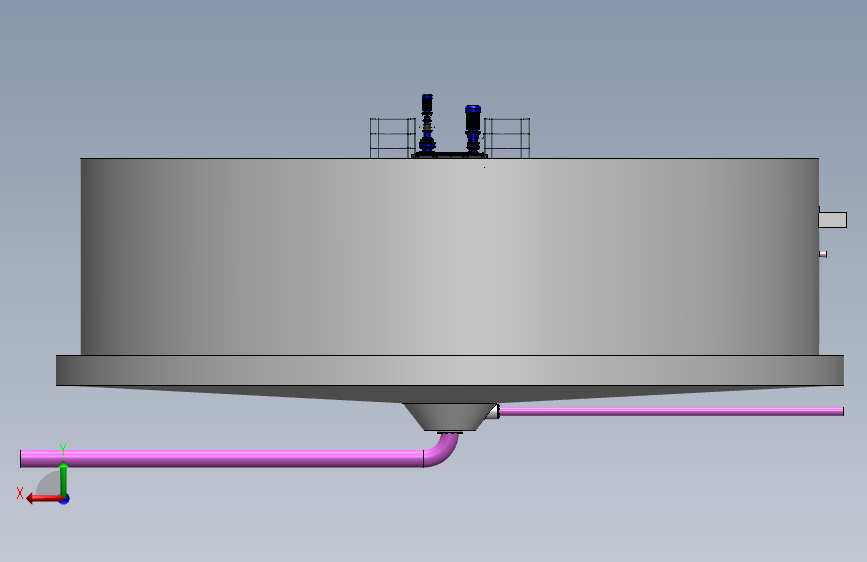Click the red X axis arrow of the triad
867x562 pixels.
pyautogui.click(x=44, y=499)
